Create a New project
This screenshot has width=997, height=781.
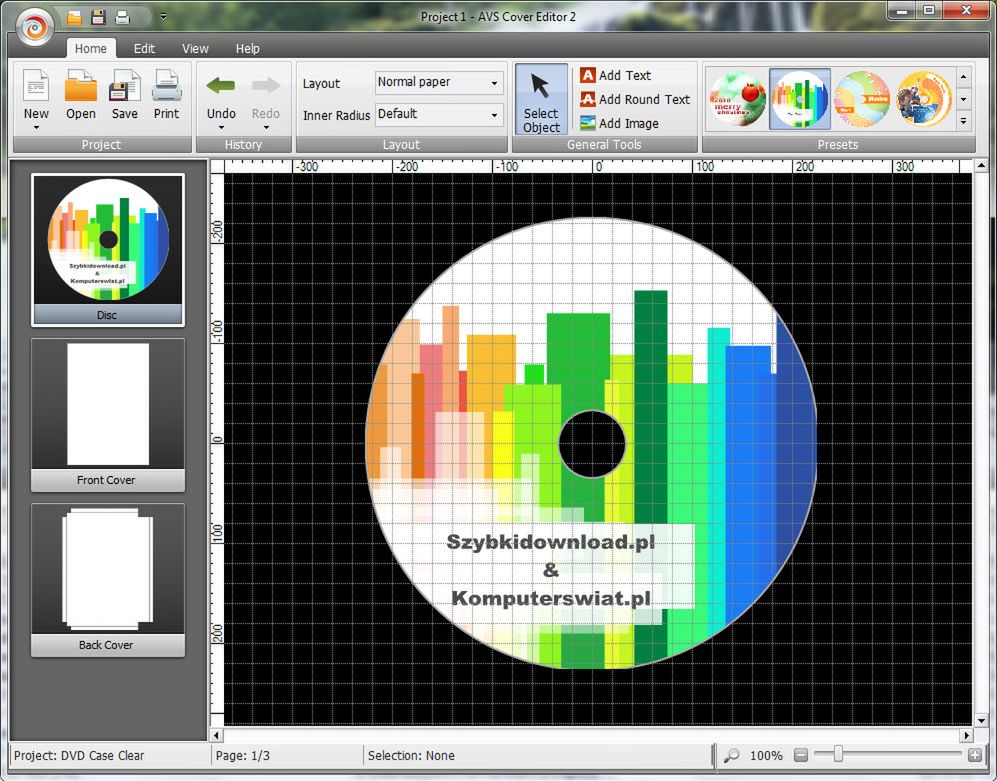click(x=36, y=93)
